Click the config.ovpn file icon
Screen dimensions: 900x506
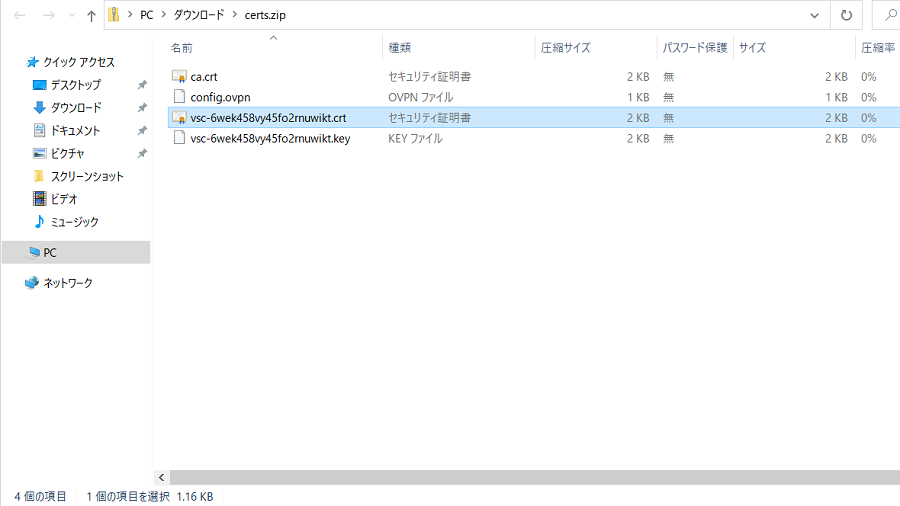[x=179, y=96]
